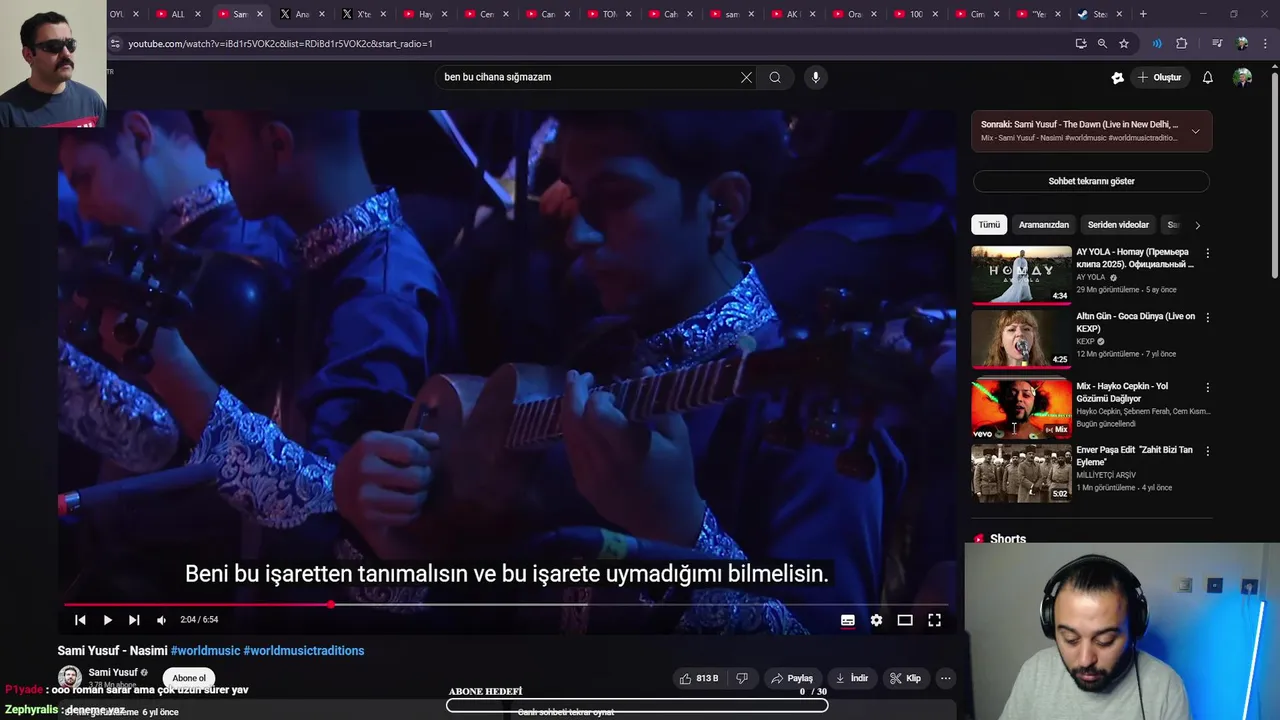Viewport: 1280px width, 720px height.
Task: Click the install app icon in address bar
Action: (1081, 44)
